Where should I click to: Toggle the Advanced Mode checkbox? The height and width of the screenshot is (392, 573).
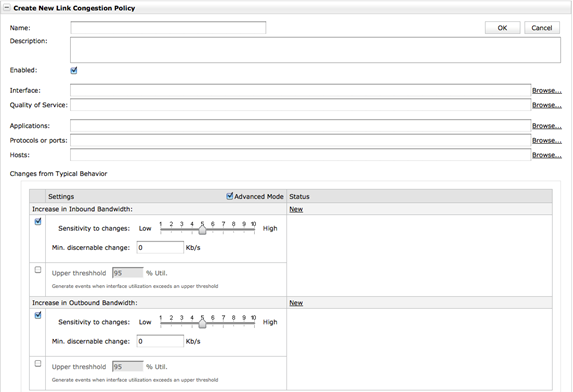tap(229, 196)
